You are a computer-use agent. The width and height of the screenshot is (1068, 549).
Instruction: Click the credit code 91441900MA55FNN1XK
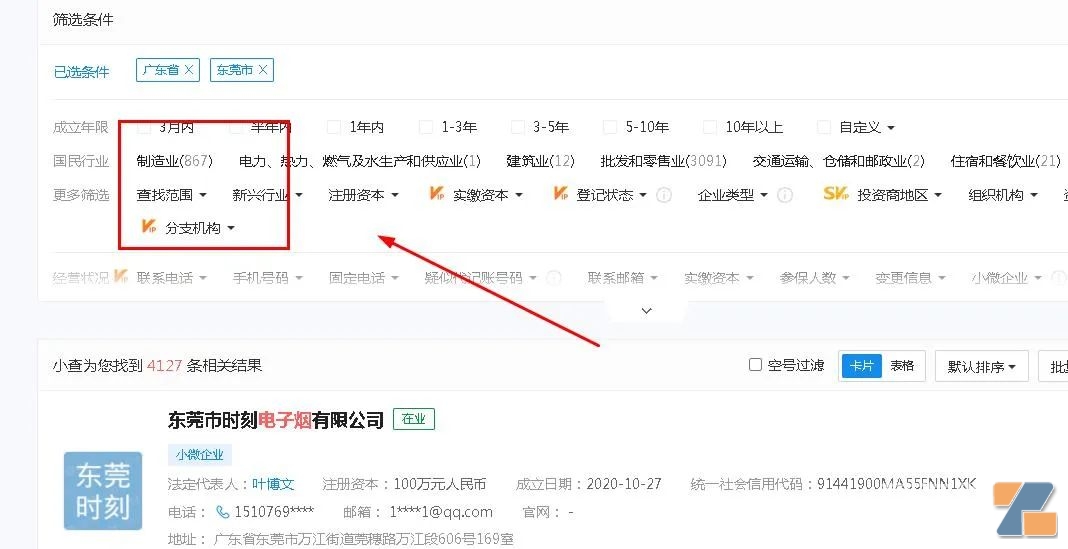pos(896,484)
